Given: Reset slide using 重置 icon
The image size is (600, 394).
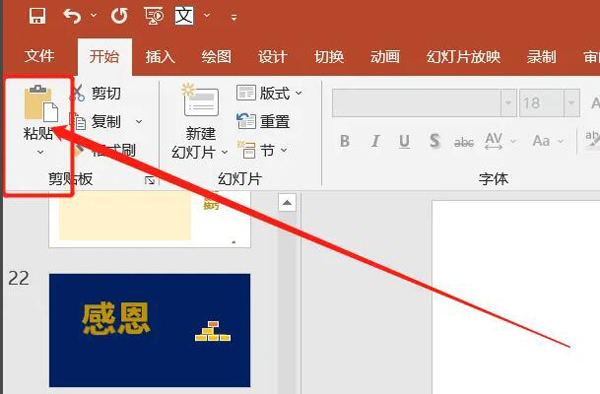Looking at the screenshot, I should (x=246, y=121).
